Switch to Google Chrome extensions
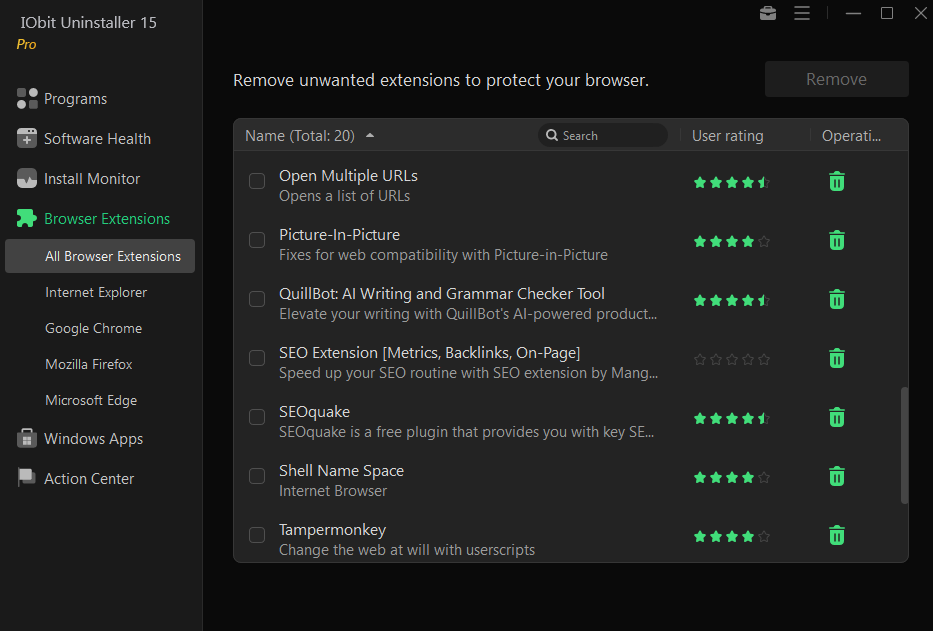The image size is (933, 631). 93,328
